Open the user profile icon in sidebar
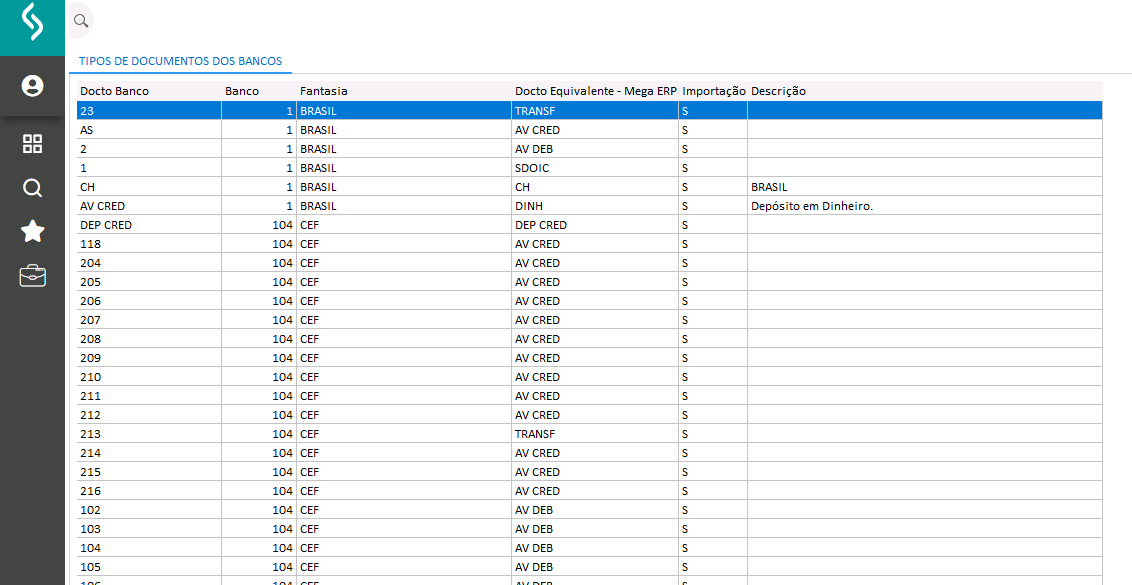The height and width of the screenshot is (585, 1132). click(32, 86)
